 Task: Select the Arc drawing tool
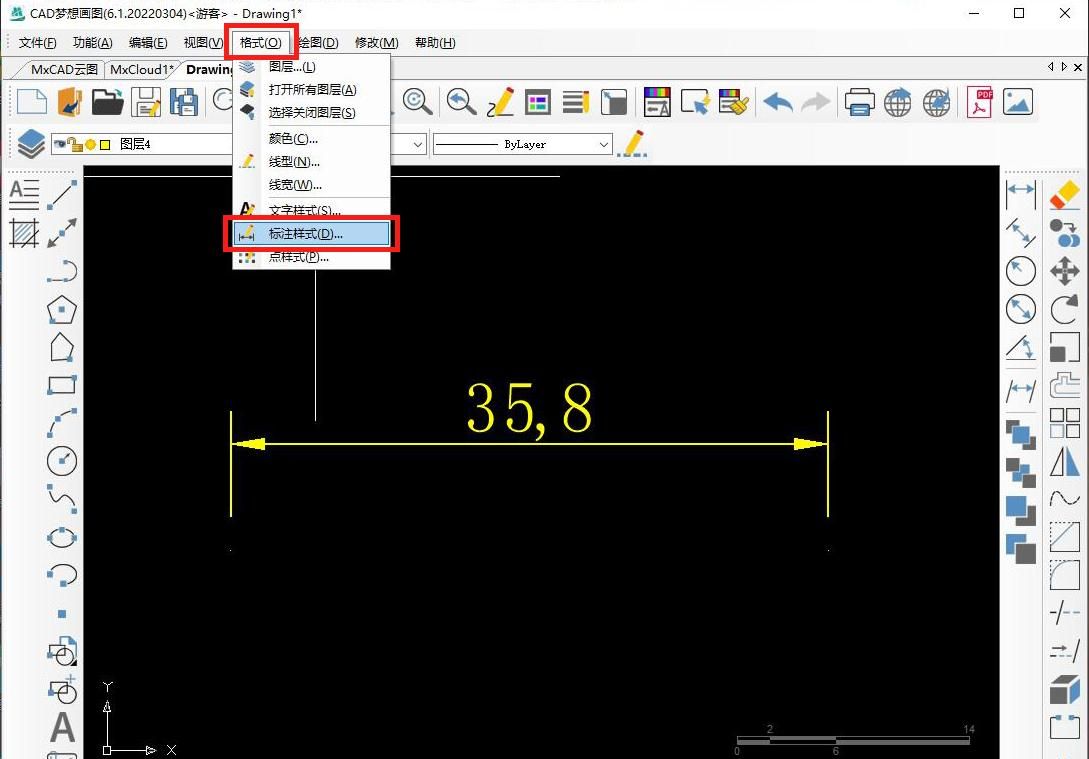[x=62, y=423]
